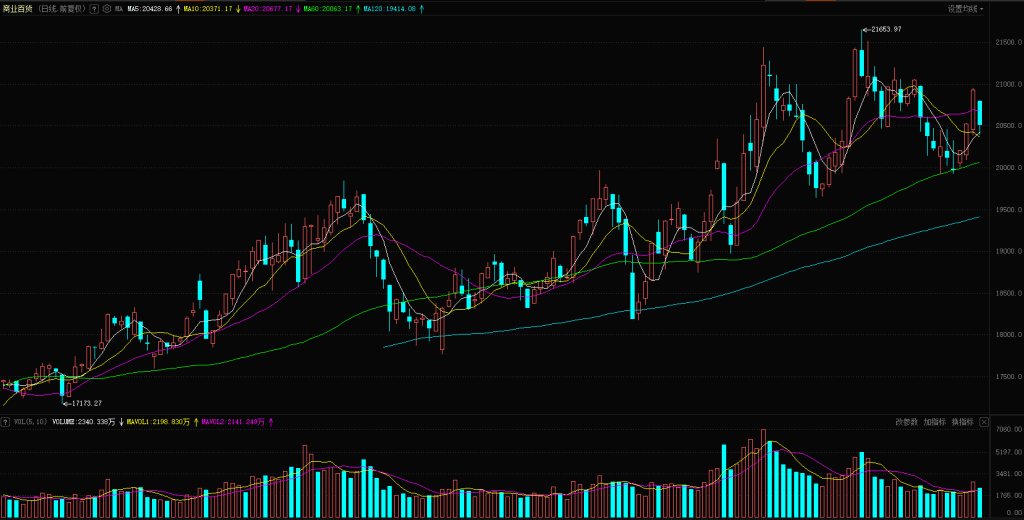1024x520 pixels.
Task: Click the green arrow after MA60 value
Action: [358, 8]
